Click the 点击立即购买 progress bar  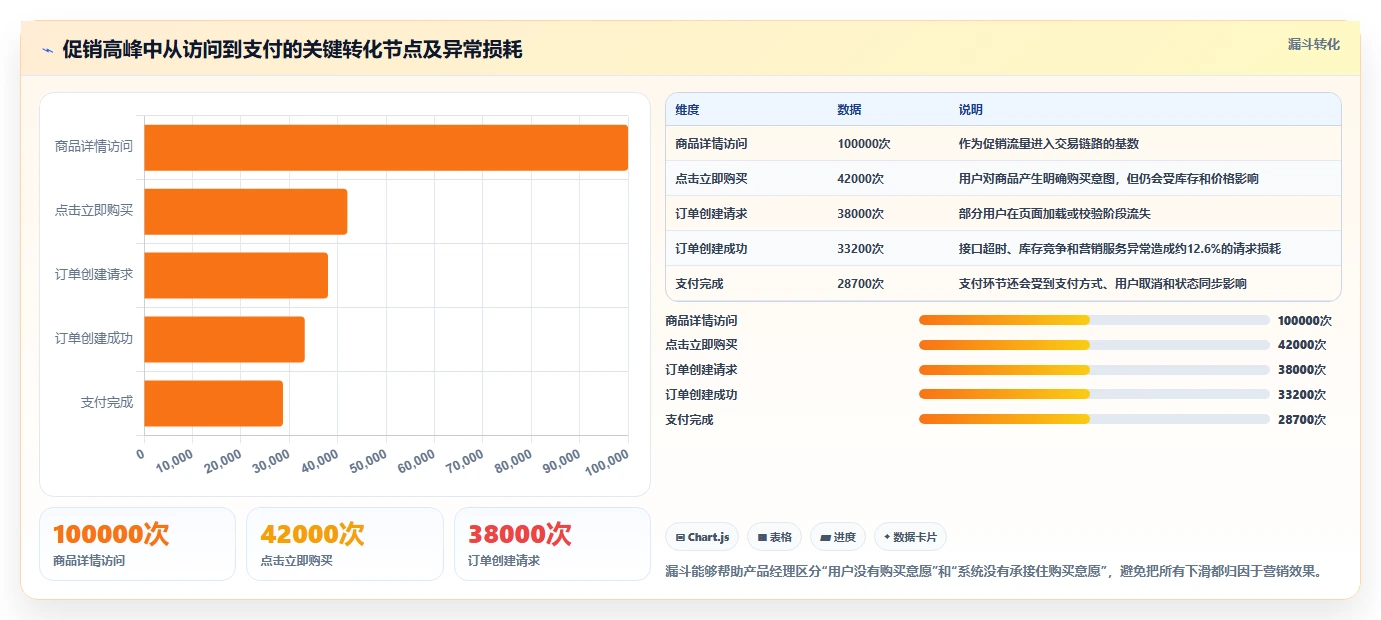click(1094, 345)
